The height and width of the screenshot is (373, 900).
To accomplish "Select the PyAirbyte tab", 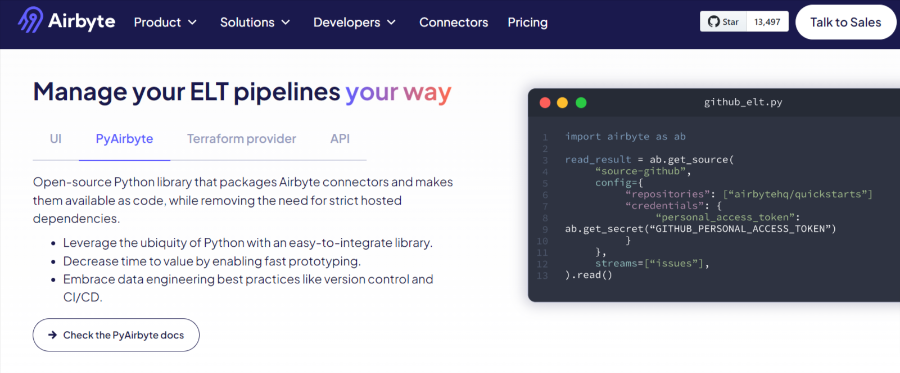I will (125, 139).
